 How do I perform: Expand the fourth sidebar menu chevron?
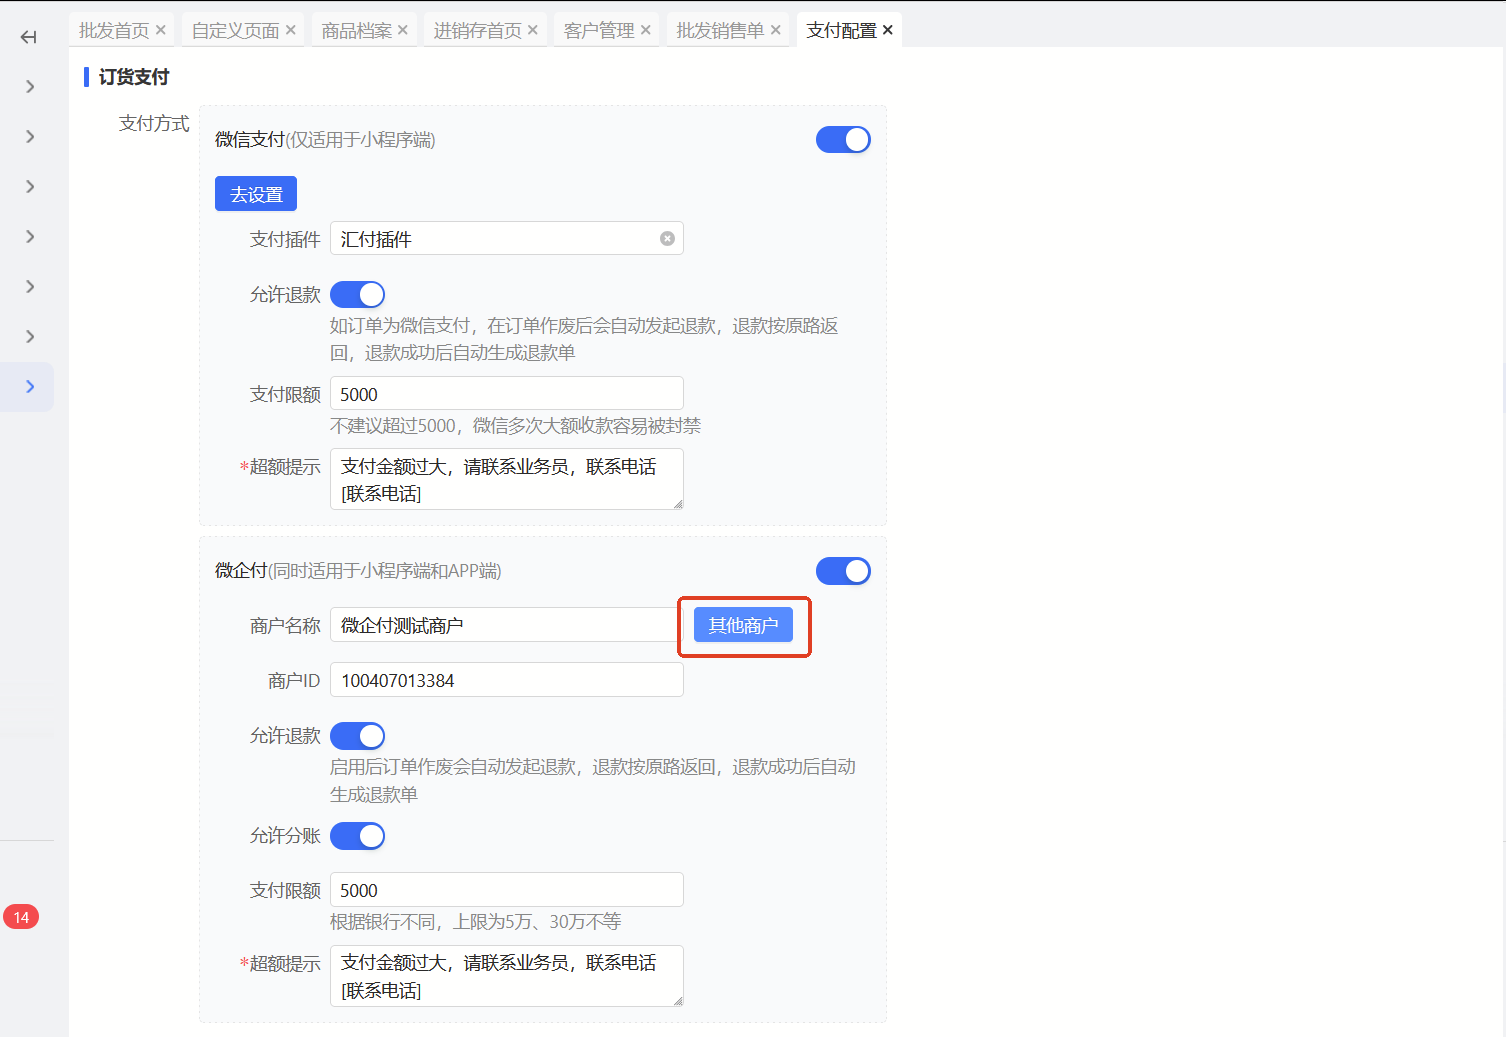tap(30, 237)
